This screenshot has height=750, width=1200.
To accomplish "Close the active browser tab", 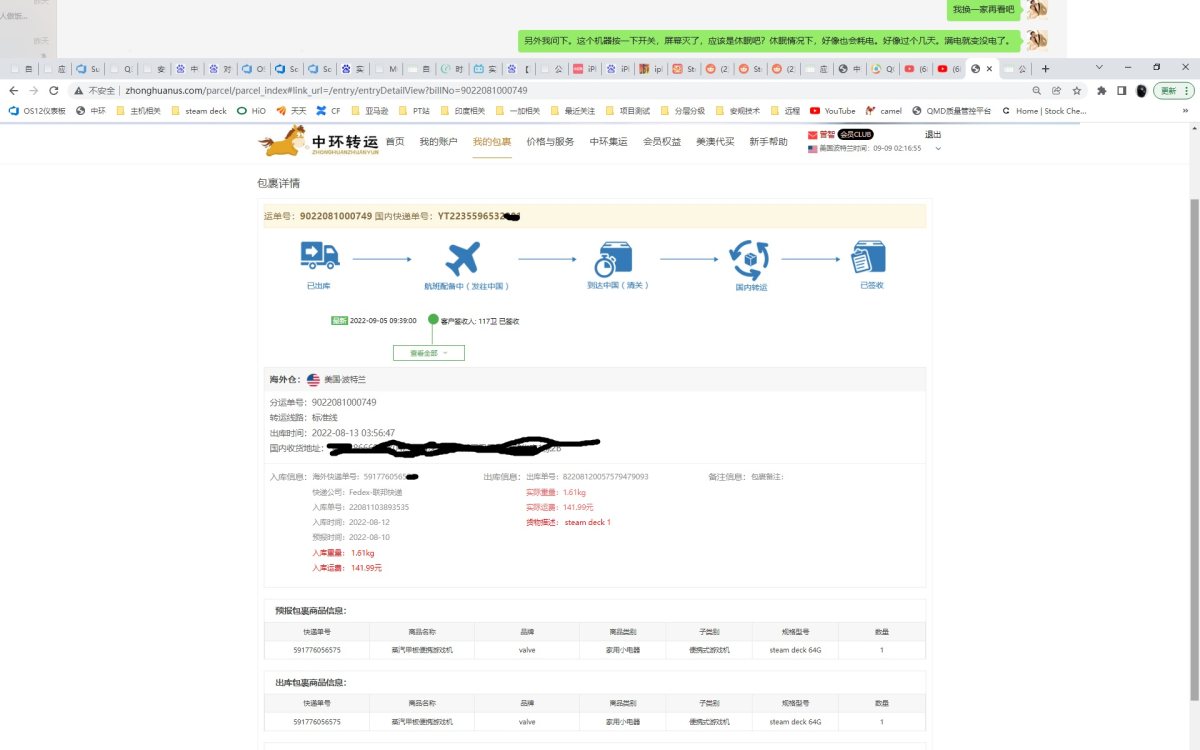I will [x=990, y=69].
